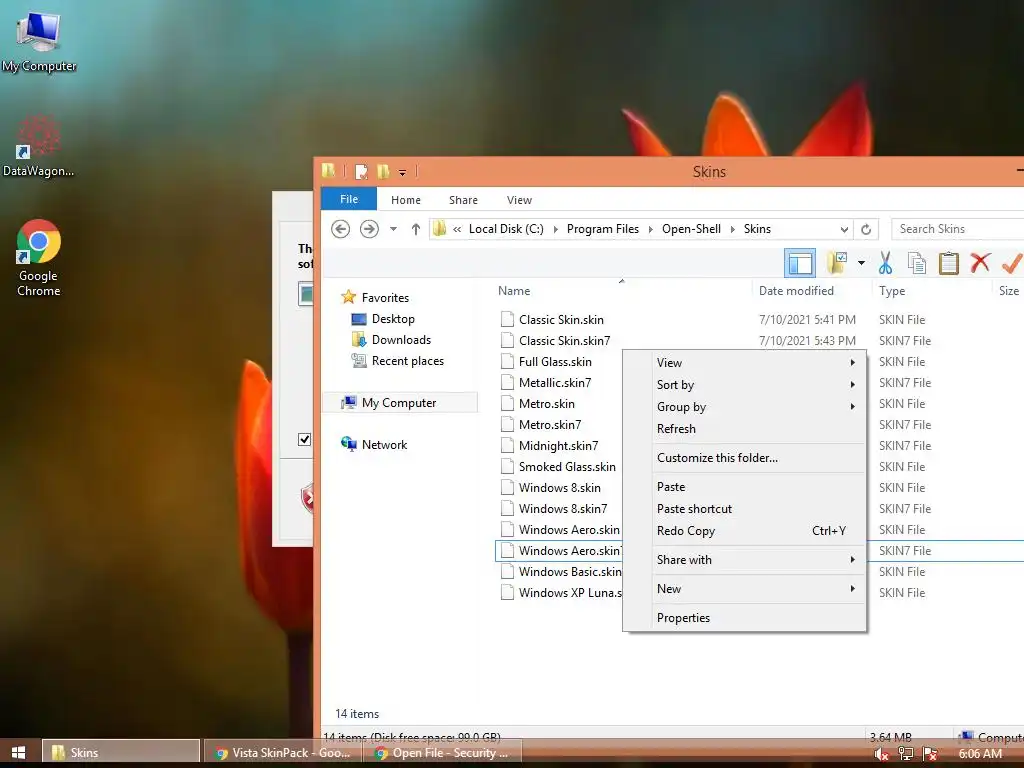Viewport: 1024px width, 768px height.
Task: Switch to Vista SkinPack Chrome taskbar window
Action: pyautogui.click(x=283, y=752)
